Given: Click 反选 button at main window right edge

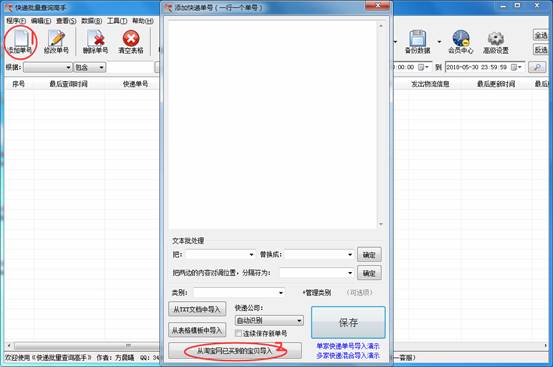Looking at the screenshot, I should tap(541, 50).
